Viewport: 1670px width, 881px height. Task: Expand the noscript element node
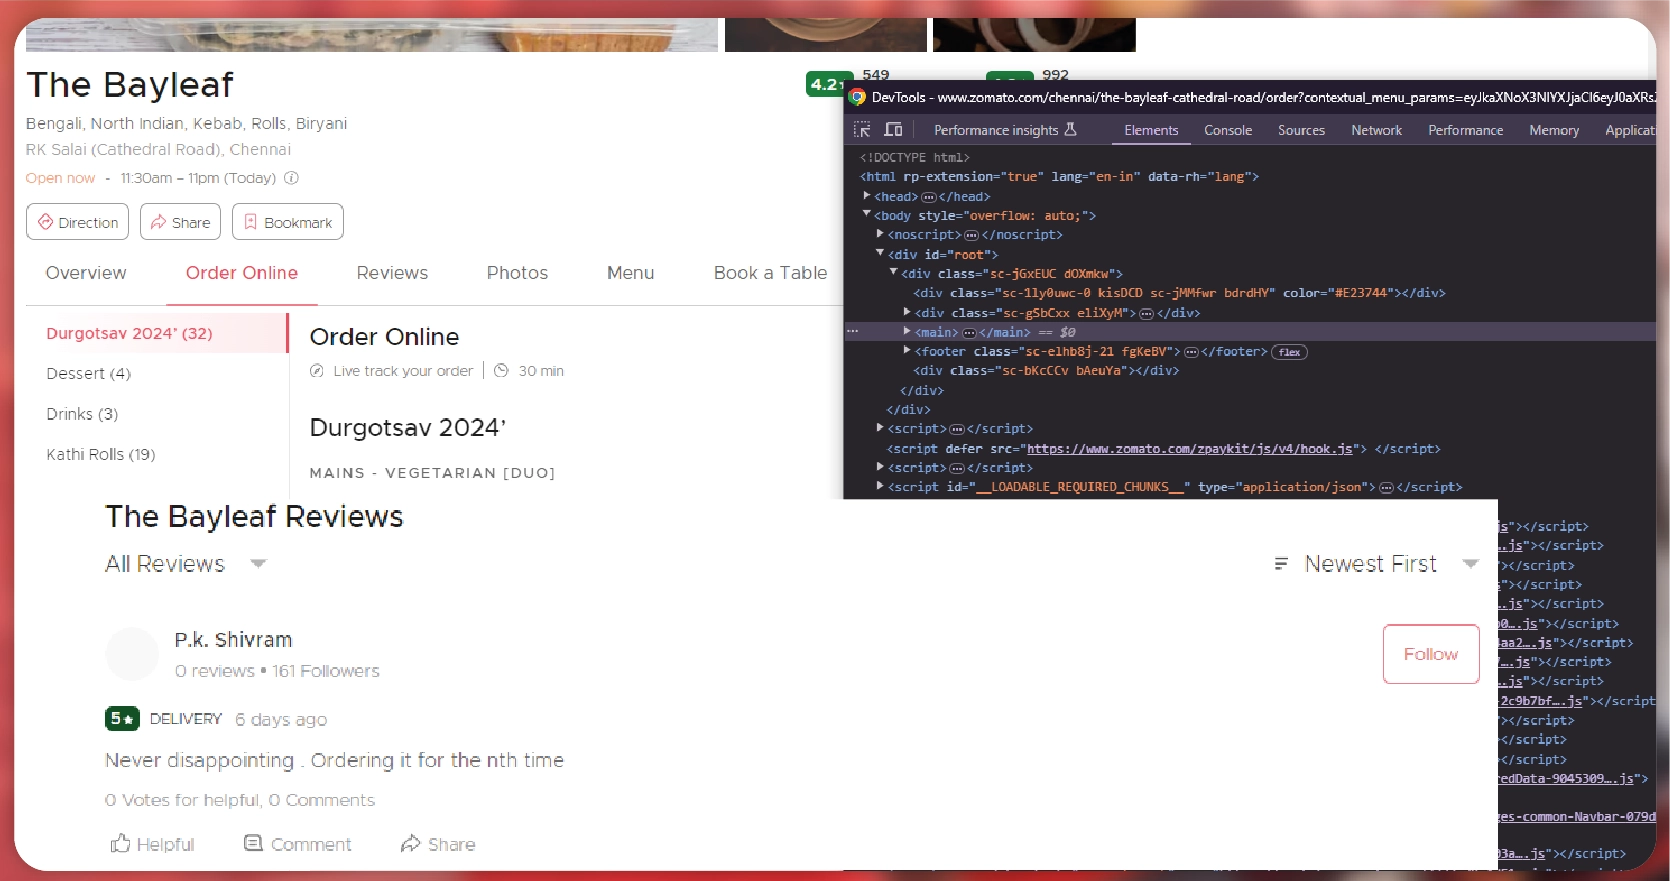click(880, 234)
